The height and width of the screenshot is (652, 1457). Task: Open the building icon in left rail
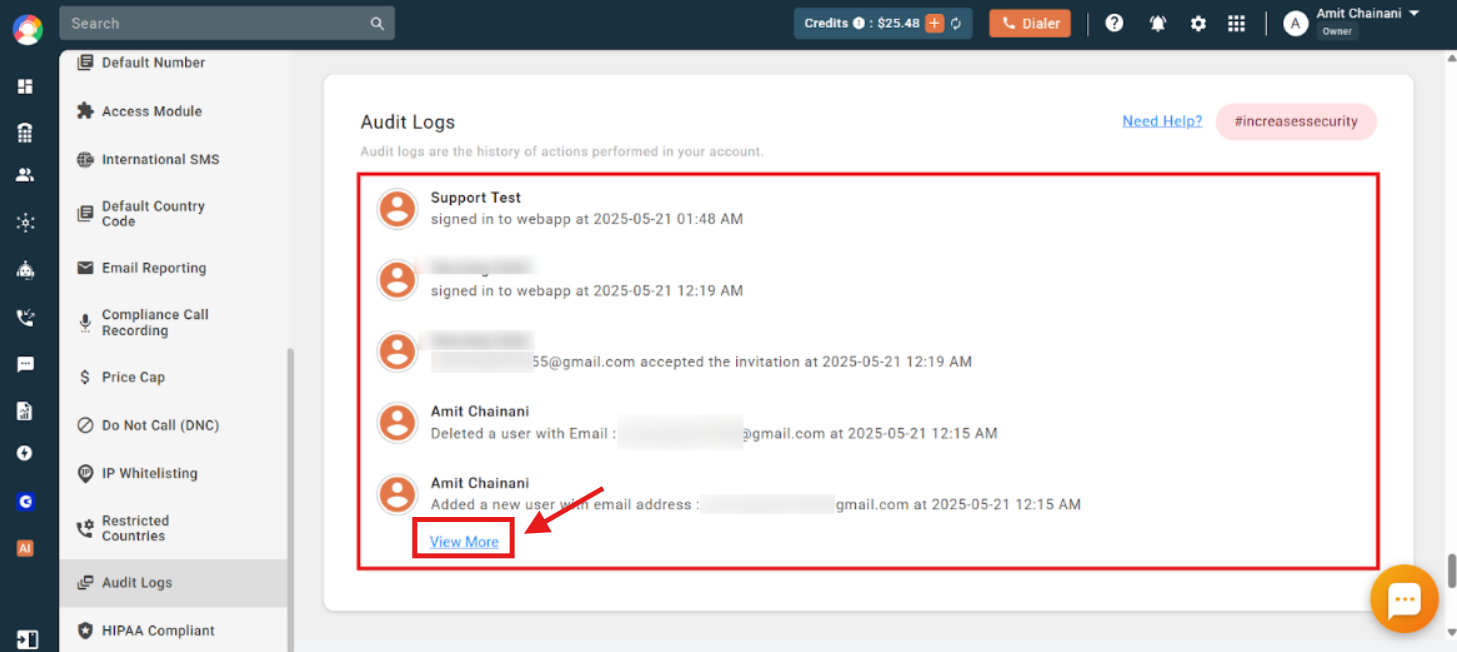[x=25, y=132]
